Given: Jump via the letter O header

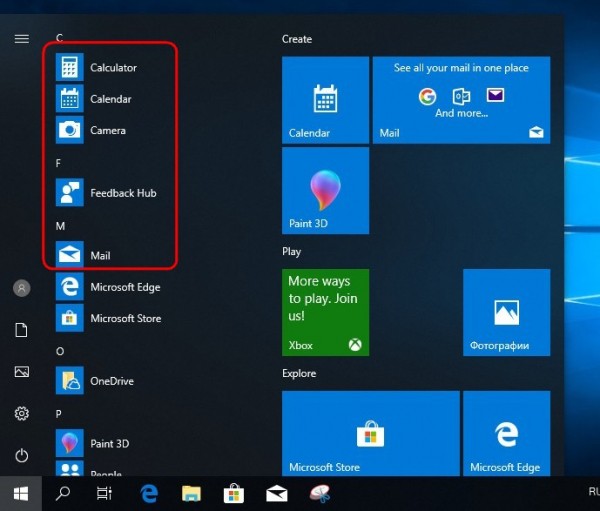Looking at the screenshot, I should (x=60, y=351).
